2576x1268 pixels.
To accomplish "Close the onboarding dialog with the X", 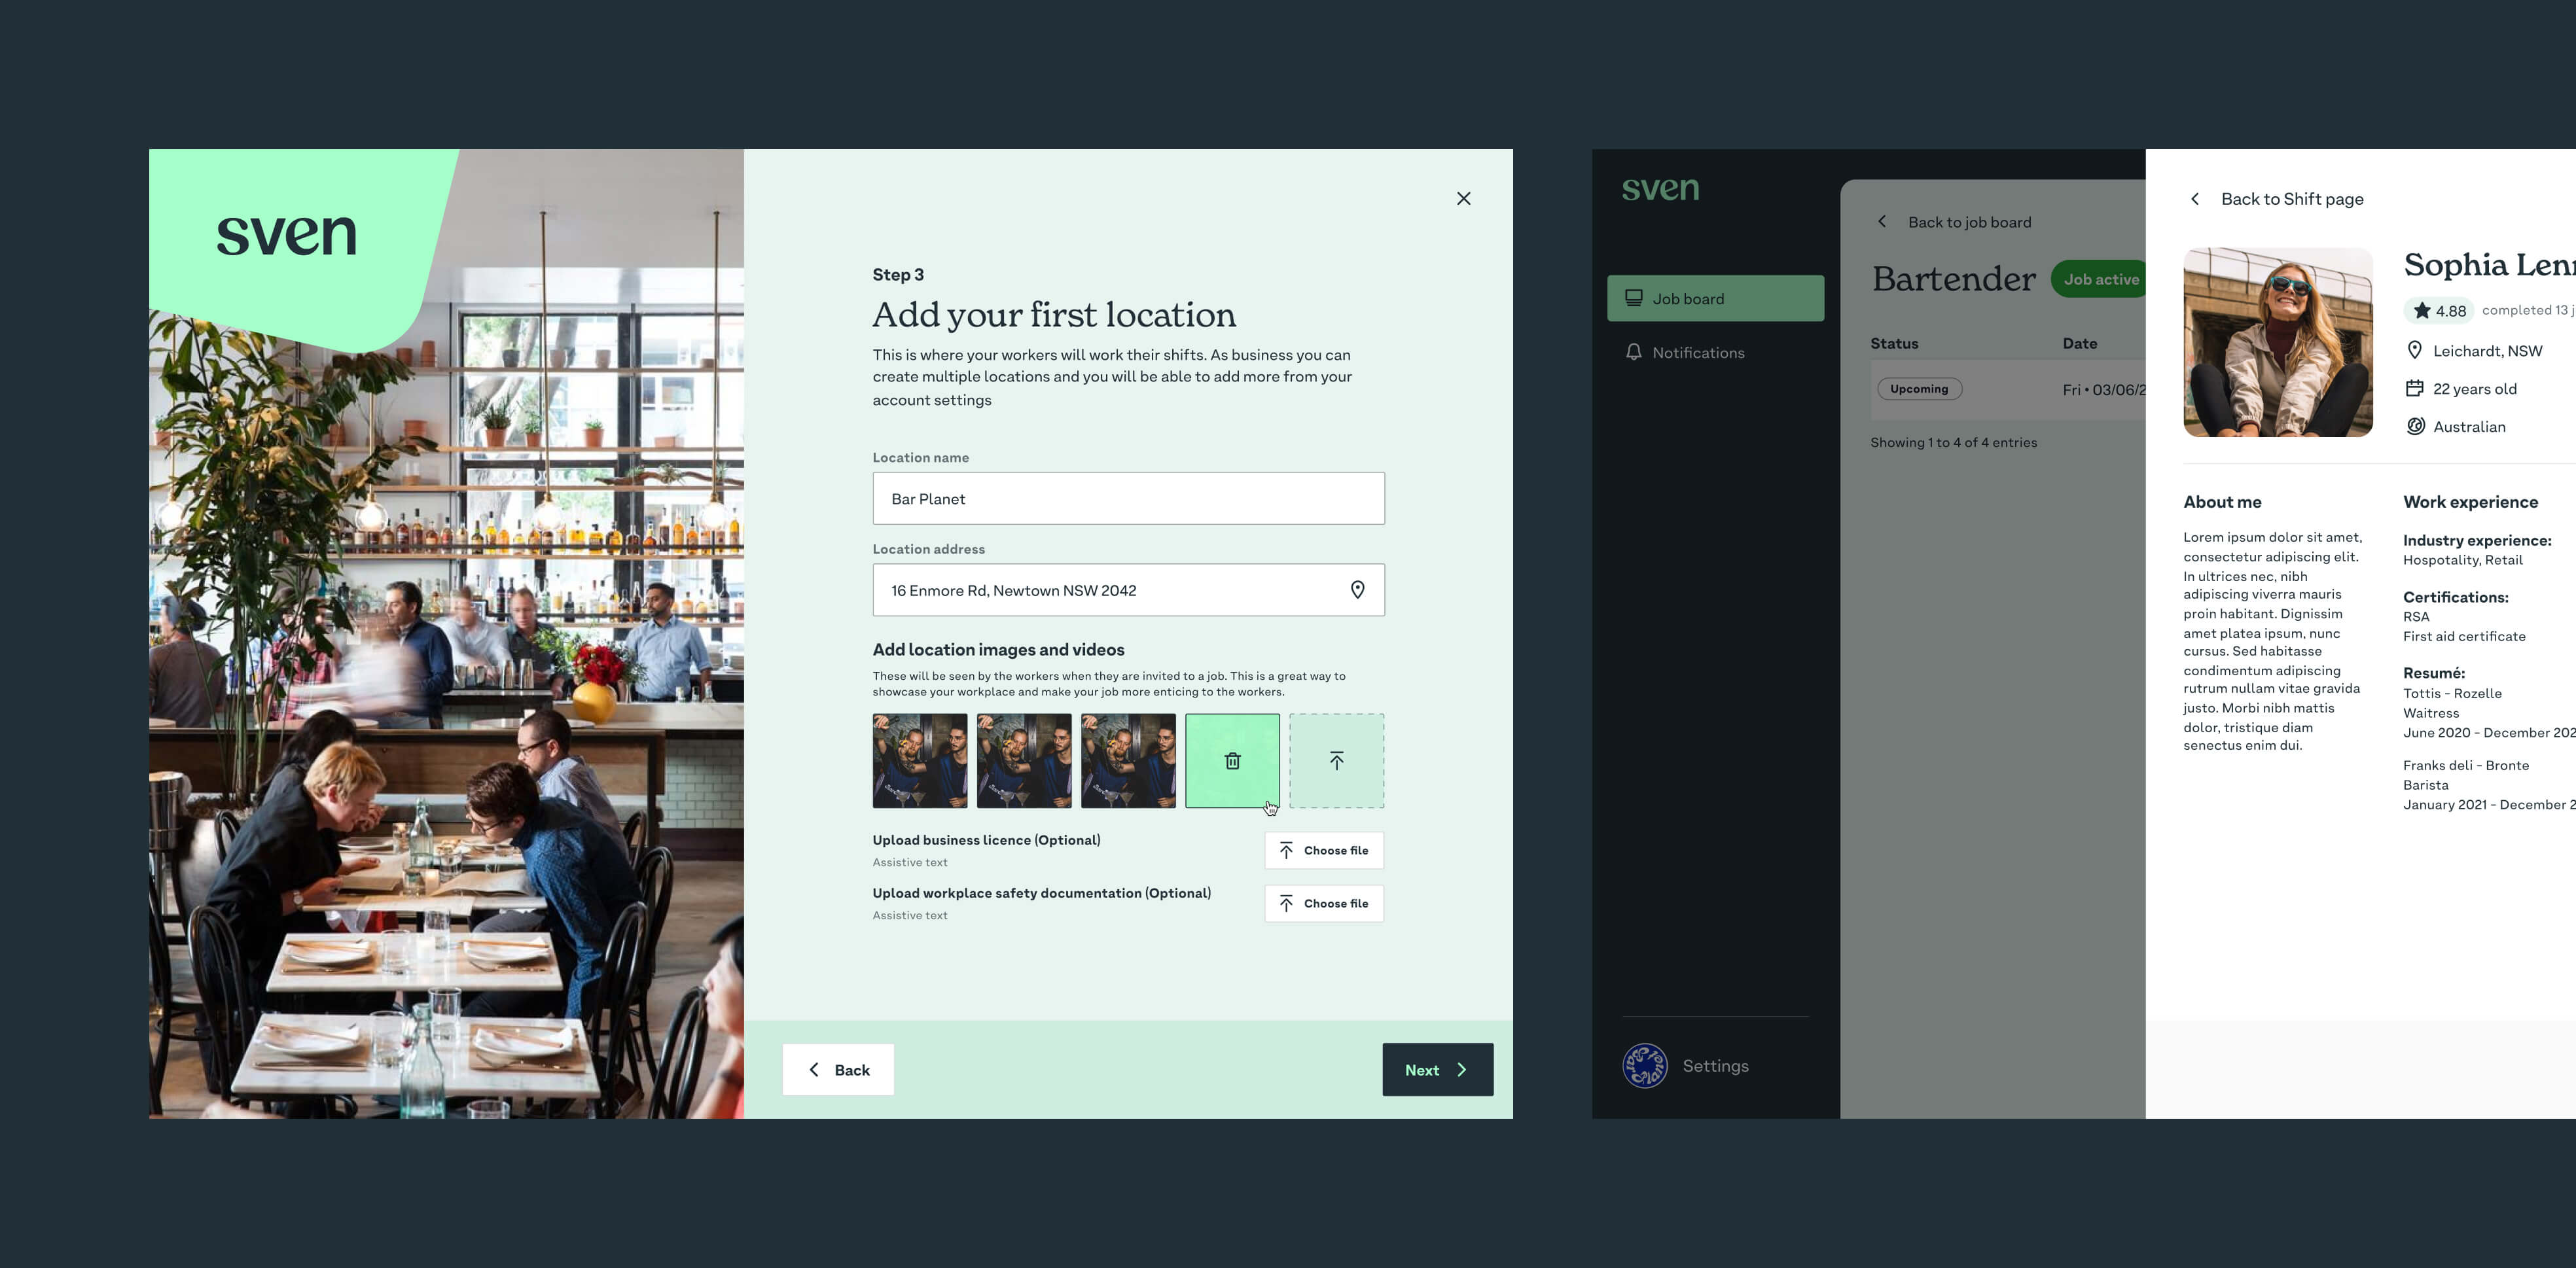I will tap(1463, 199).
